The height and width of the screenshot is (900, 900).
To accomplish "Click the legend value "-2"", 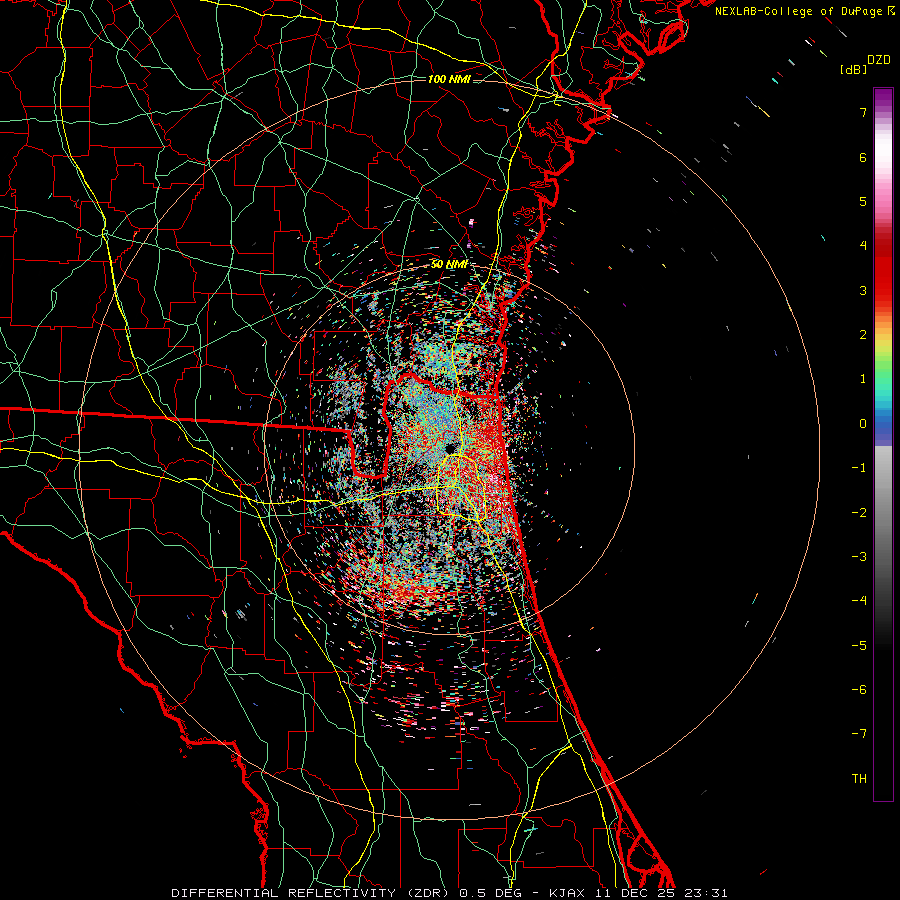I will pyautogui.click(x=859, y=513).
